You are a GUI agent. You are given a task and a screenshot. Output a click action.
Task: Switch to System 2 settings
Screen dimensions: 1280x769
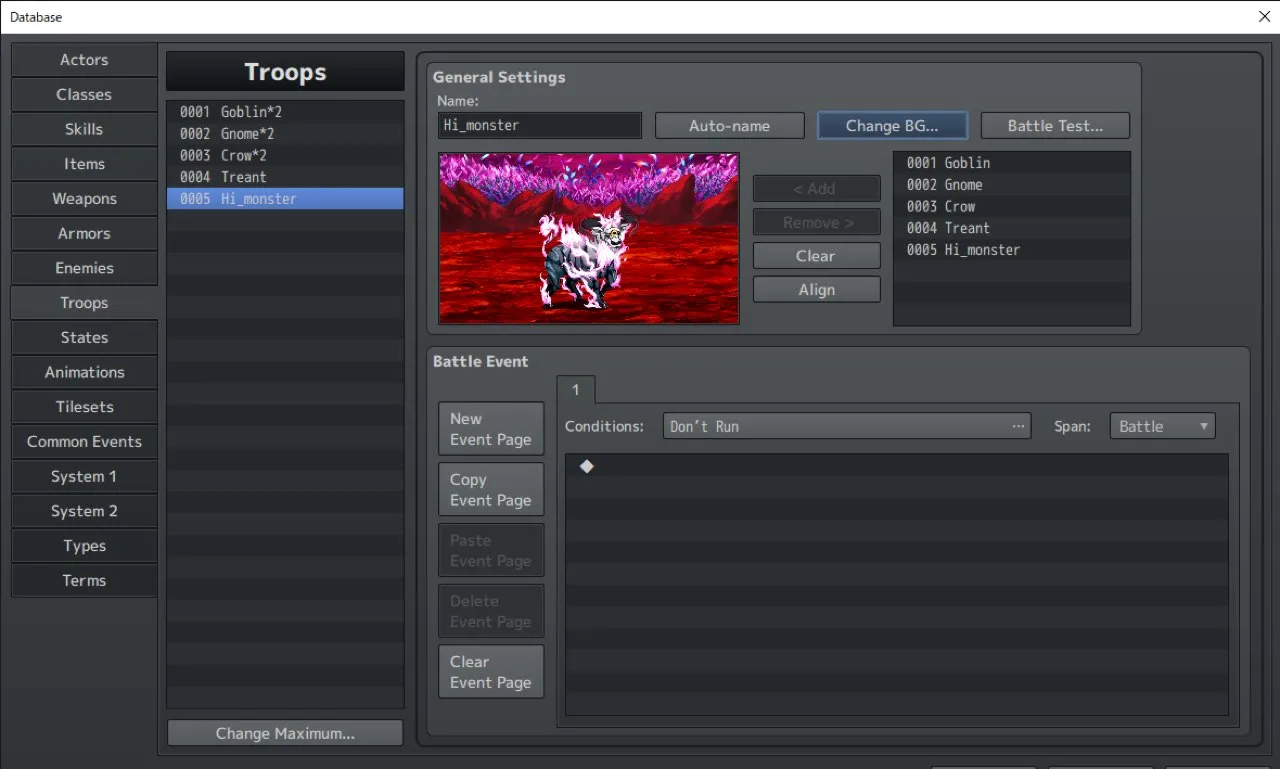pyautogui.click(x=84, y=511)
